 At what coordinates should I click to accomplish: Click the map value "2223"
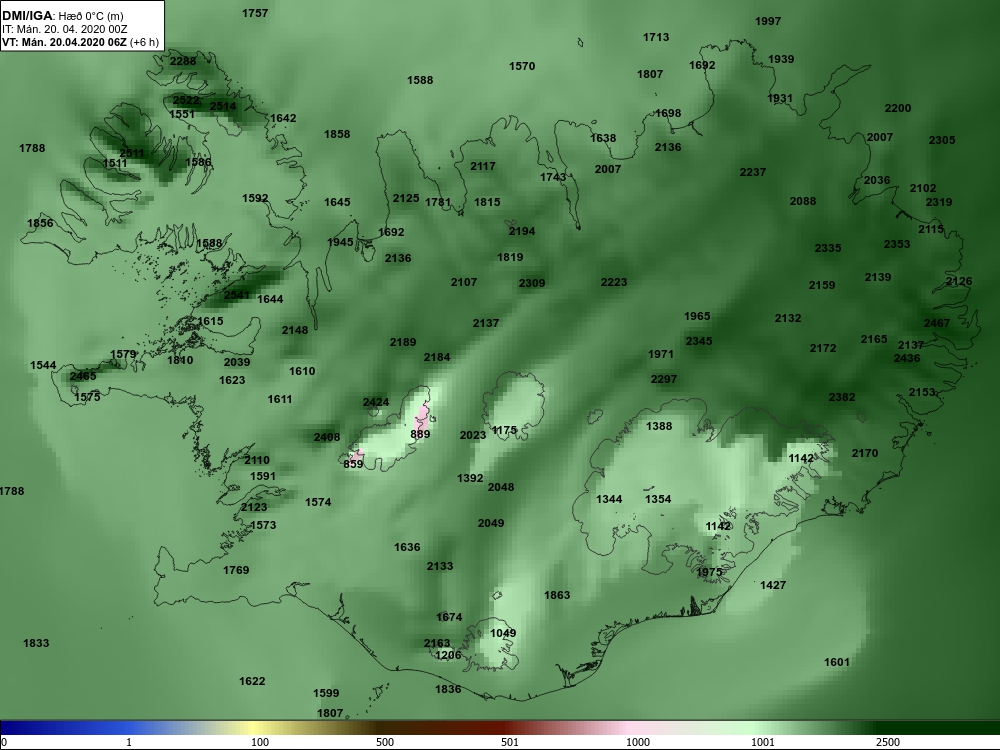click(614, 282)
